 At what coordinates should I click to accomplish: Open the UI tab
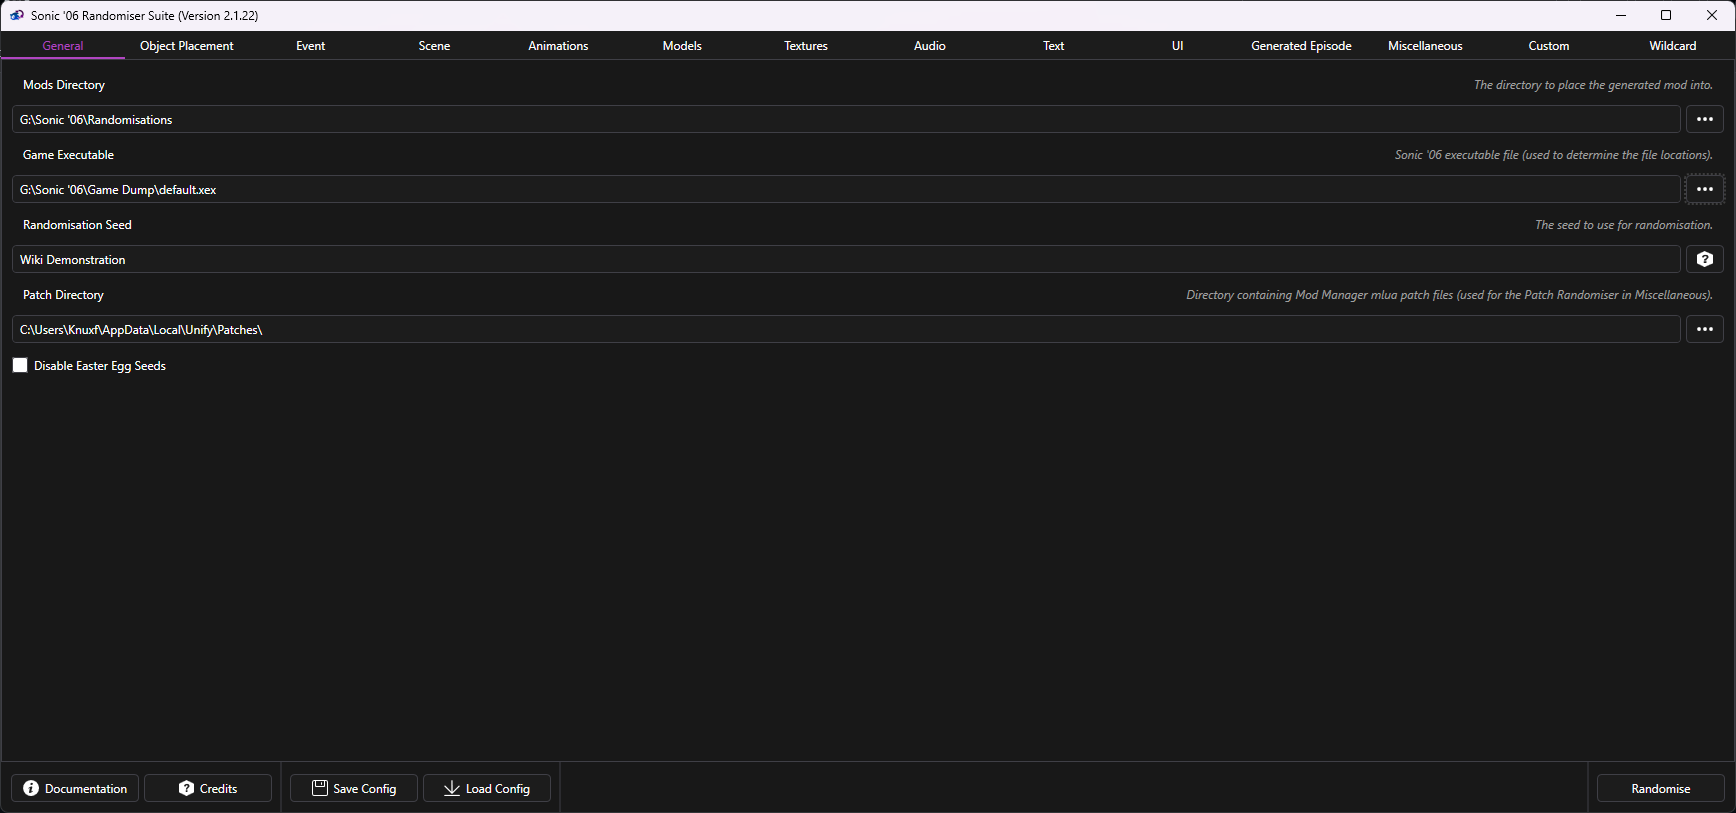(x=1177, y=46)
